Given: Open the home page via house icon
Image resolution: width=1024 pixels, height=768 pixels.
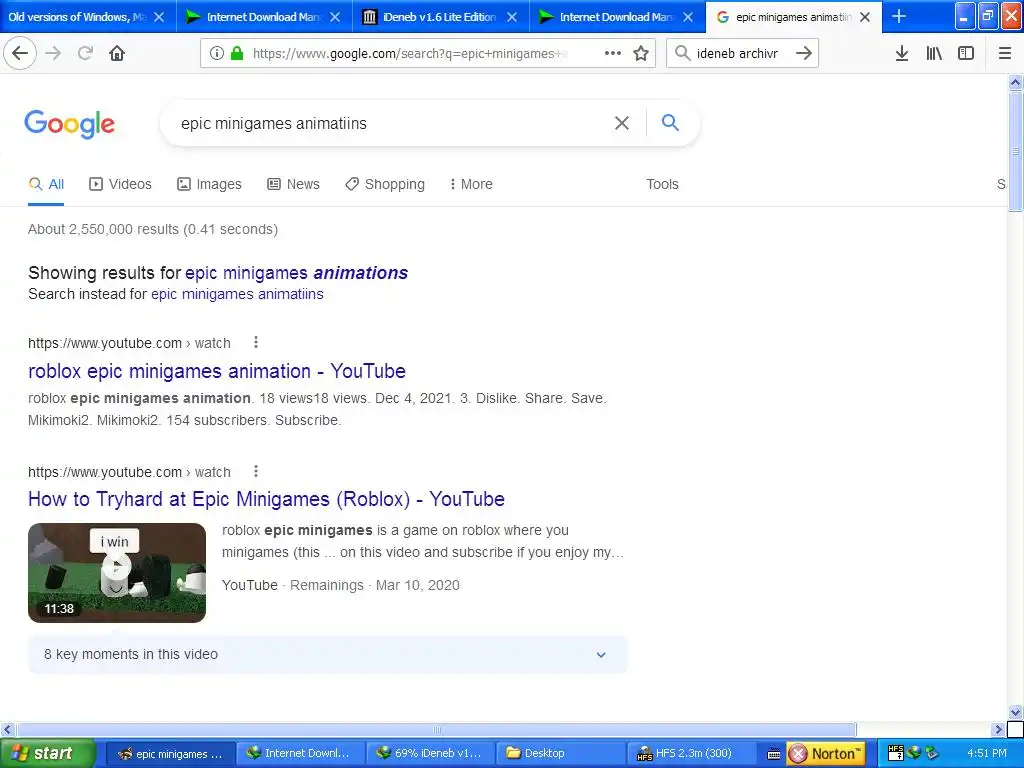Looking at the screenshot, I should coord(117,53).
